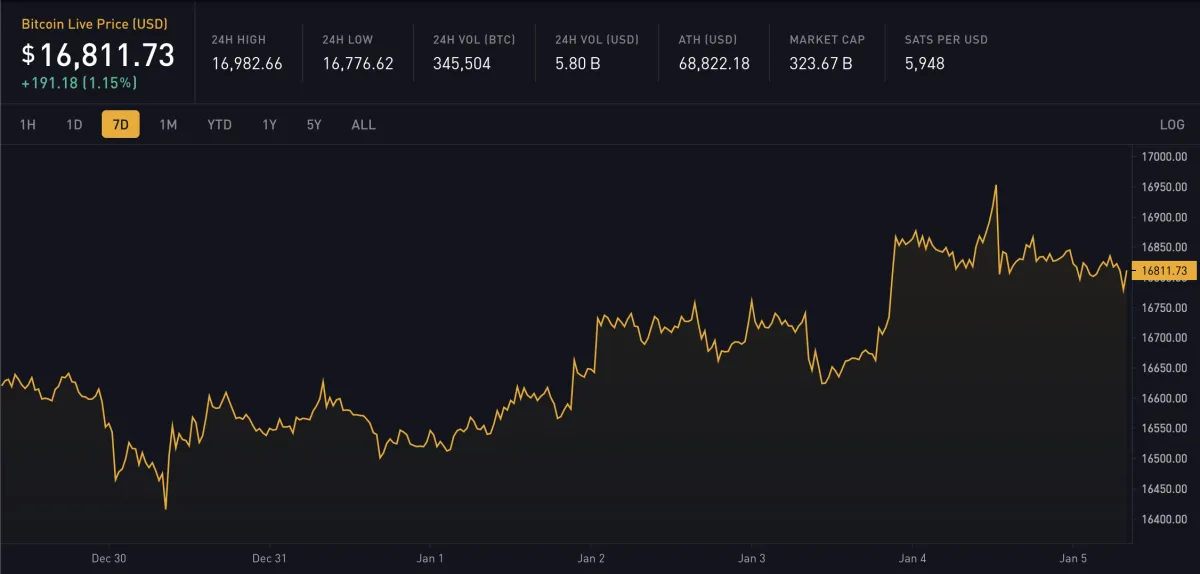Click the Bitcoin Live Price heading

(x=95, y=22)
